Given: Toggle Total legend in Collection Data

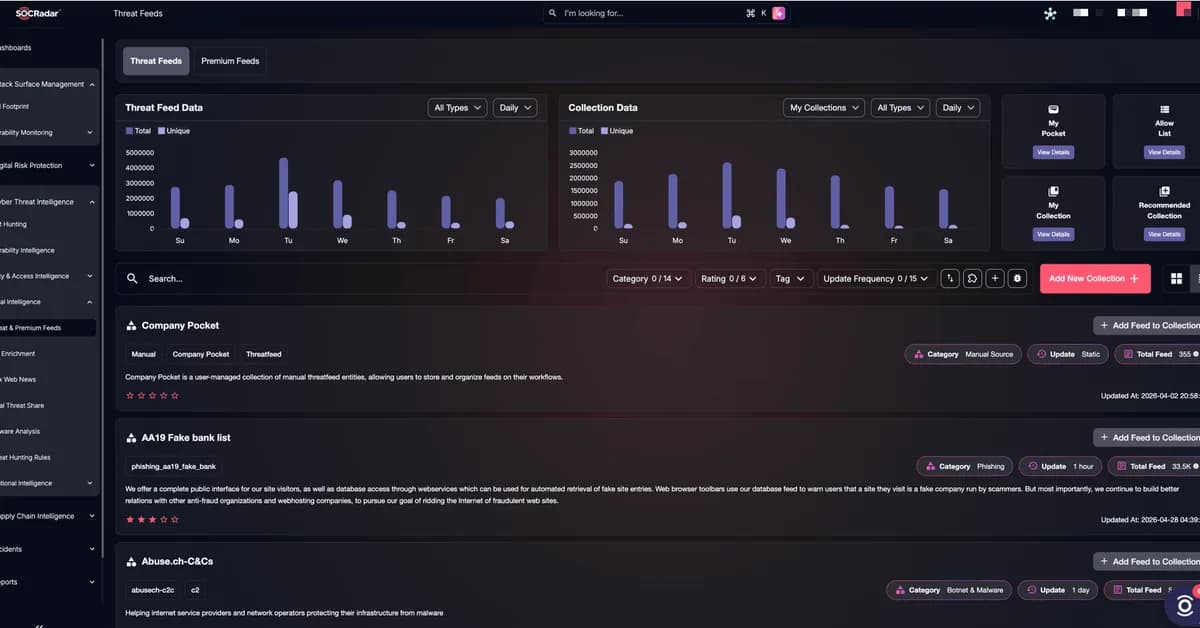Looking at the screenshot, I should [582, 131].
